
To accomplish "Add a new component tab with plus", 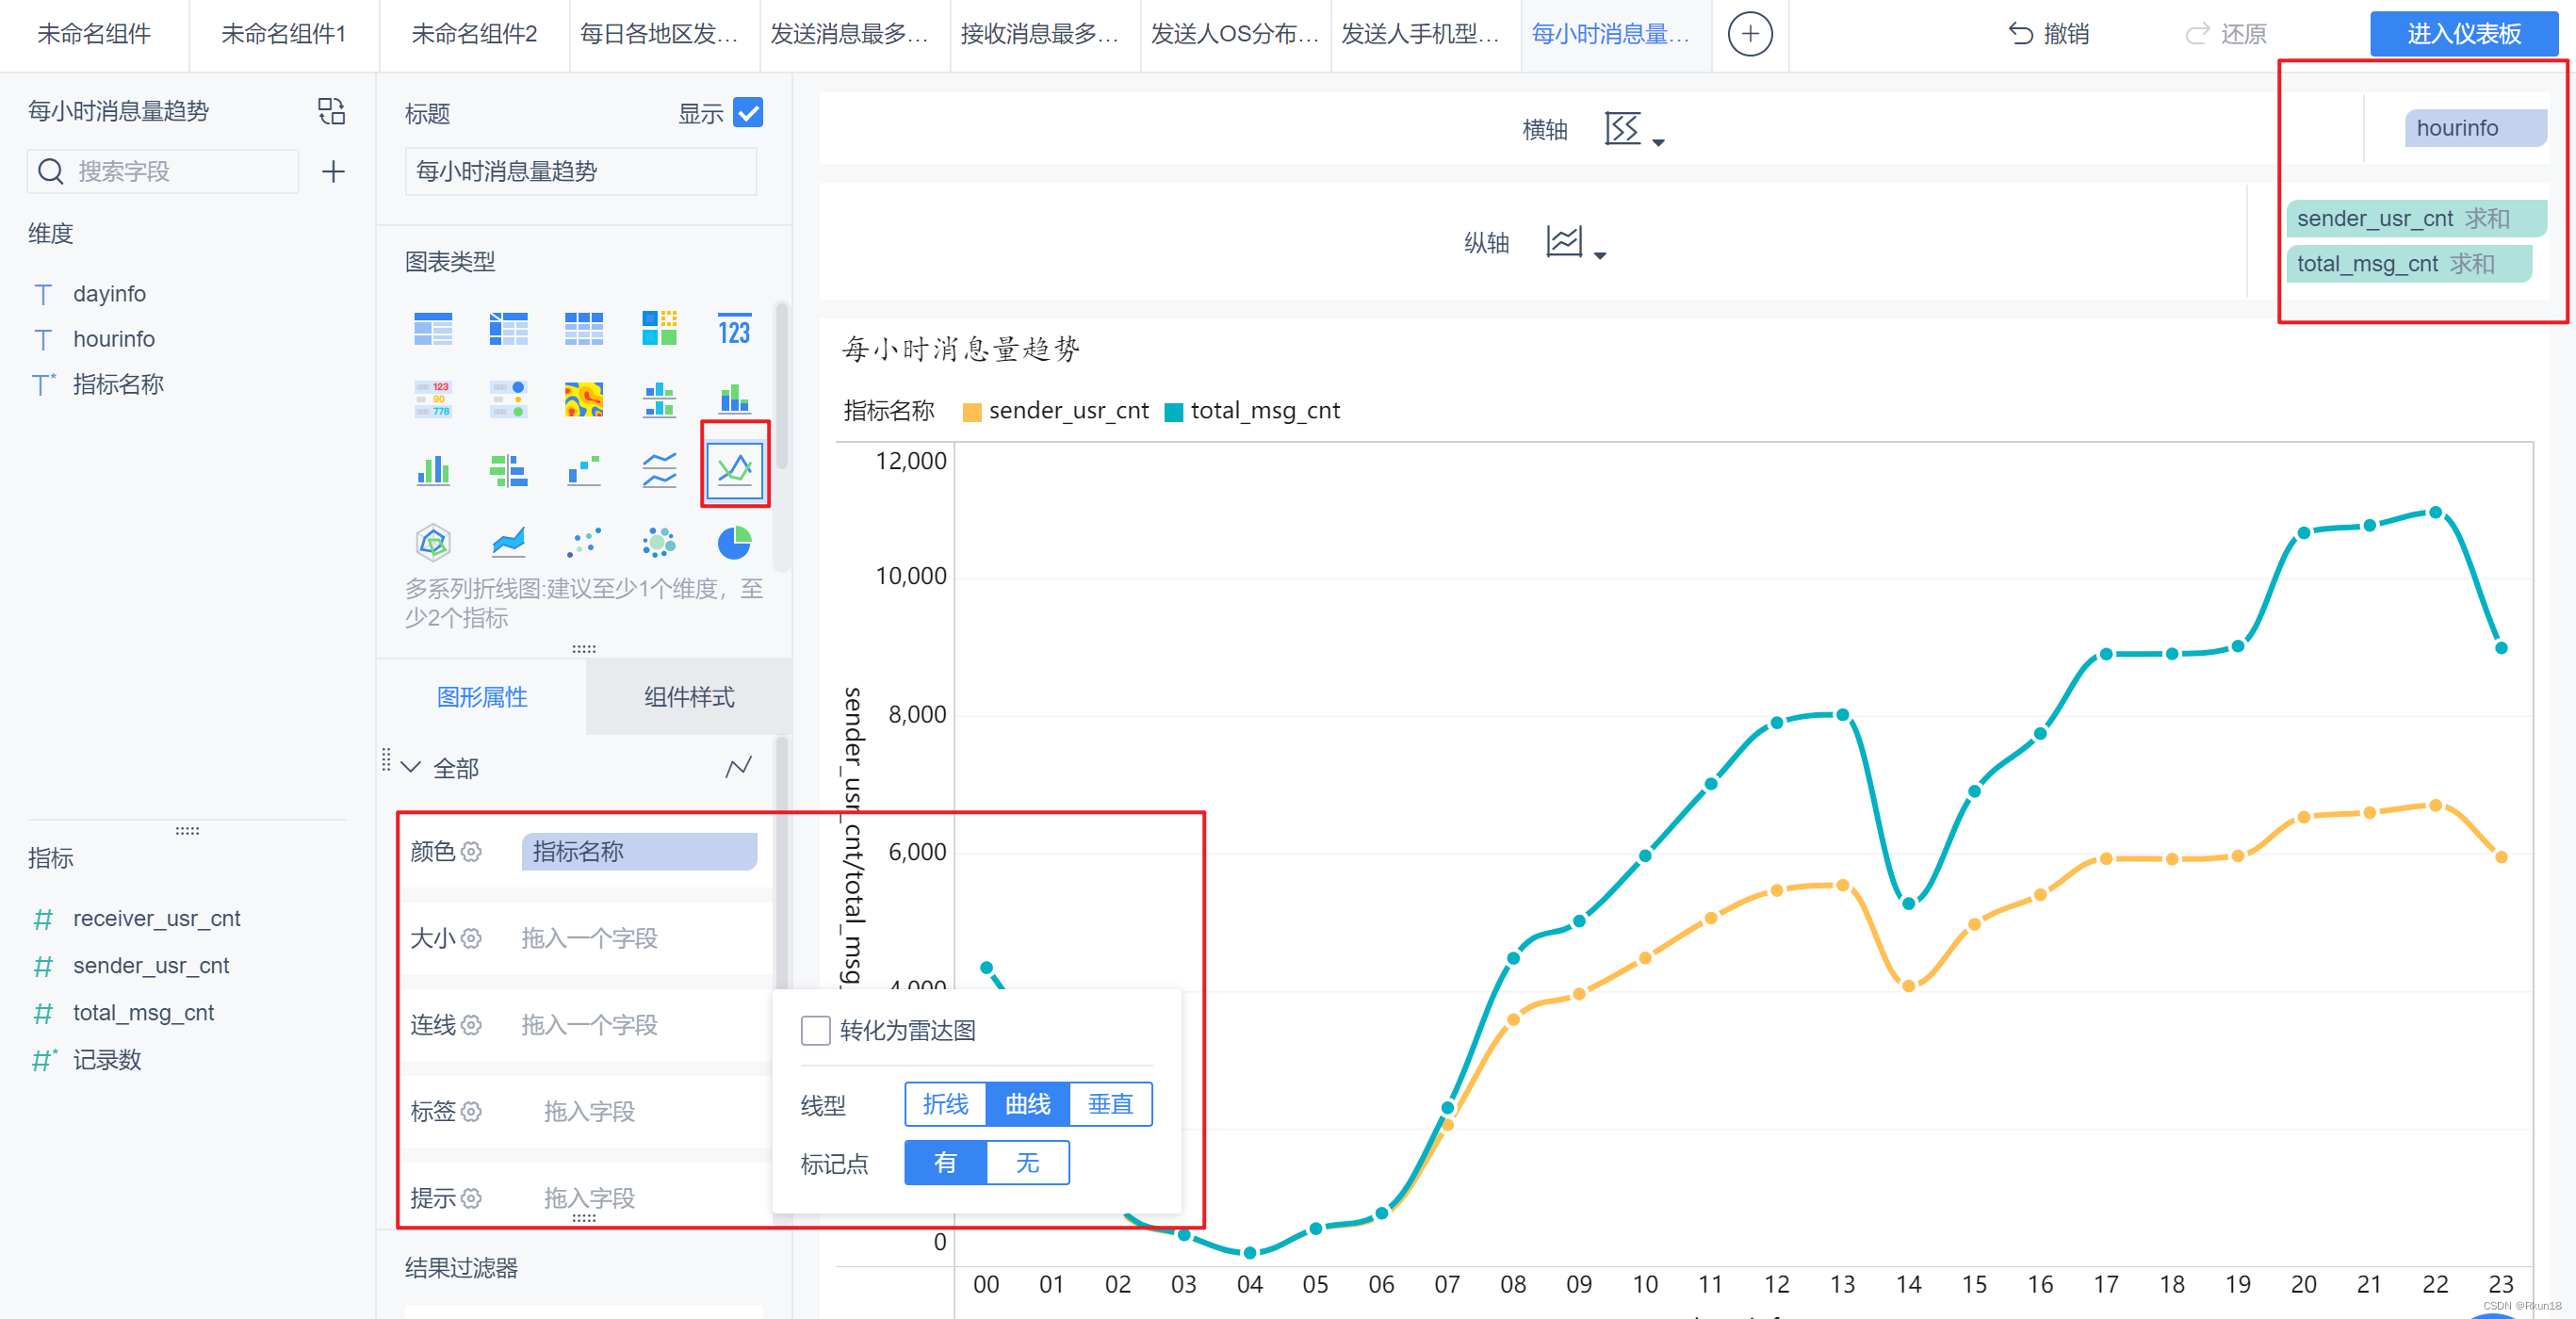I will tap(1749, 34).
